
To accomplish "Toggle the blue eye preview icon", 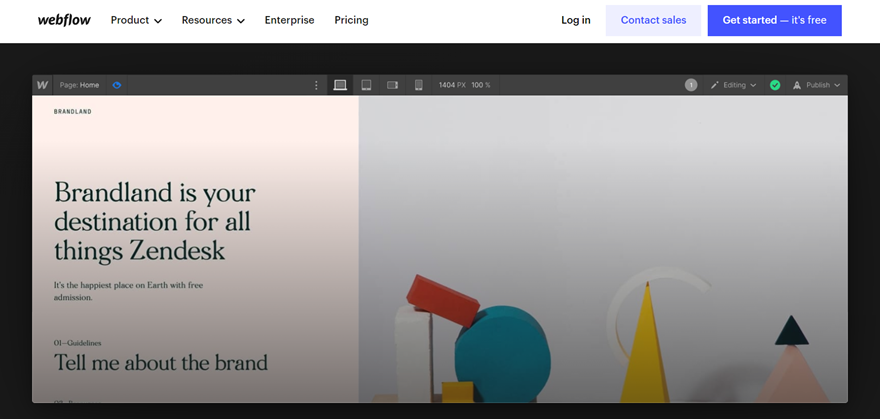I will coord(117,85).
